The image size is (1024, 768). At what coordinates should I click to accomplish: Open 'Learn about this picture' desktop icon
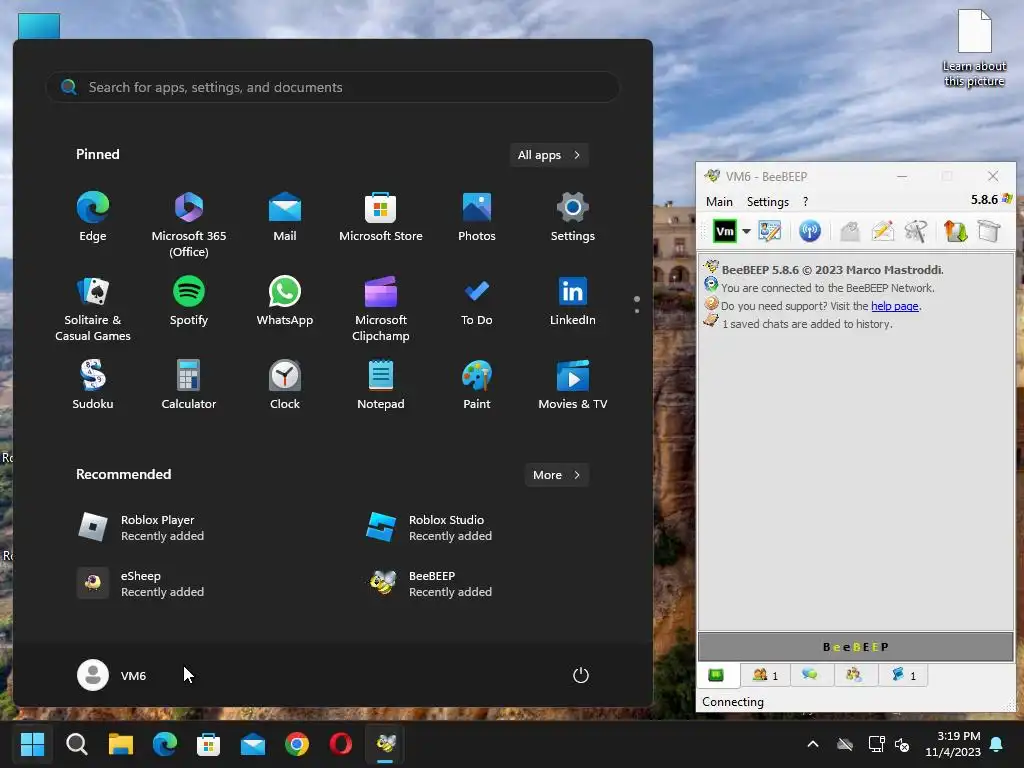974,49
